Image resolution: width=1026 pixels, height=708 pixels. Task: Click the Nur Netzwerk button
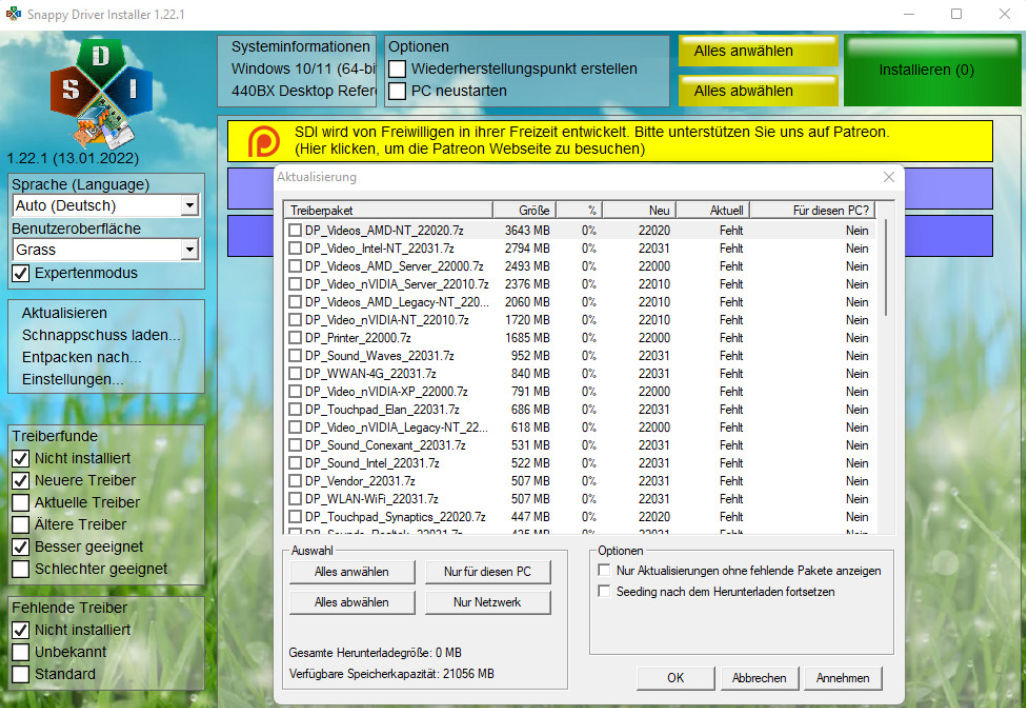(x=487, y=603)
